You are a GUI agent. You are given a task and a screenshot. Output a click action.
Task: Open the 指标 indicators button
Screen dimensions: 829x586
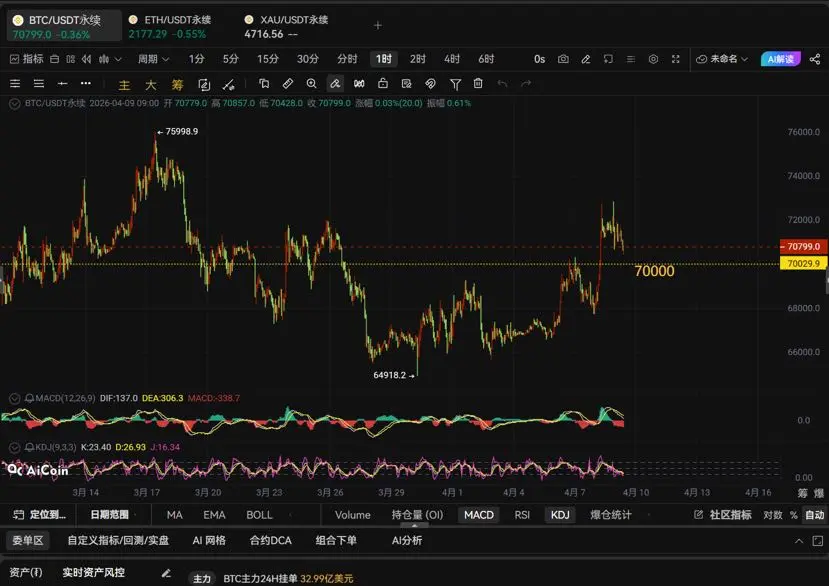(26, 59)
